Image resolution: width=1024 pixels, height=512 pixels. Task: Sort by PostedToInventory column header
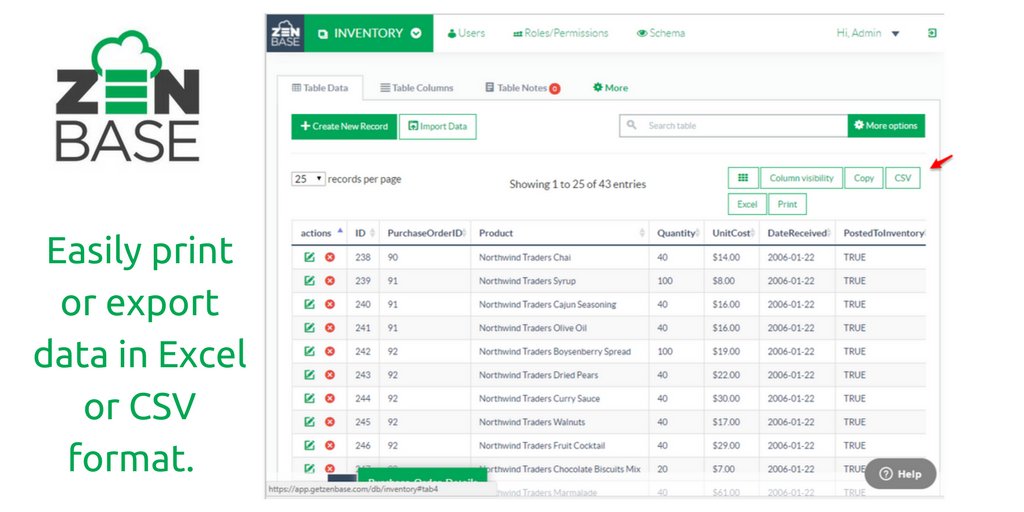(881, 233)
